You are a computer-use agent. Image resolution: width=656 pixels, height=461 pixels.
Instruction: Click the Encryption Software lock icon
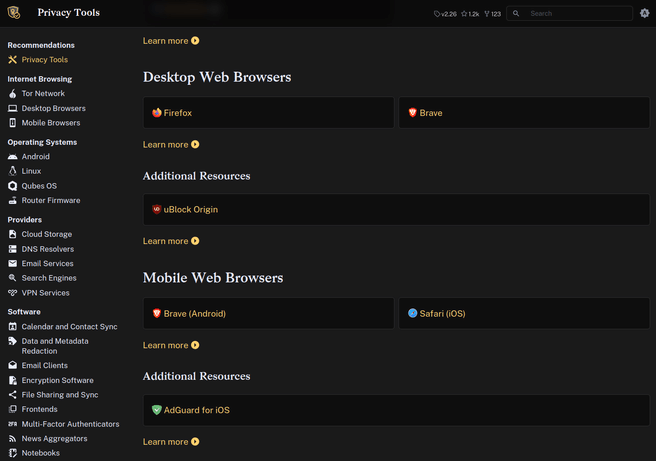pyautogui.click(x=13, y=380)
